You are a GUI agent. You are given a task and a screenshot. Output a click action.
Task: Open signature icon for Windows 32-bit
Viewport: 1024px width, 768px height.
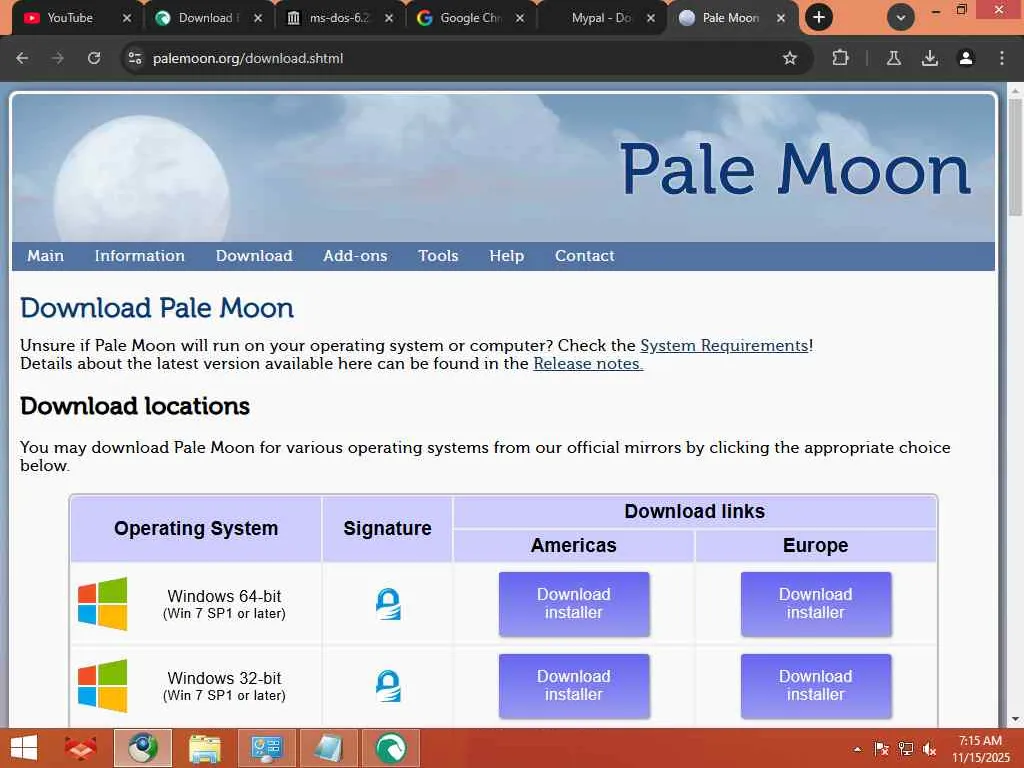388,686
